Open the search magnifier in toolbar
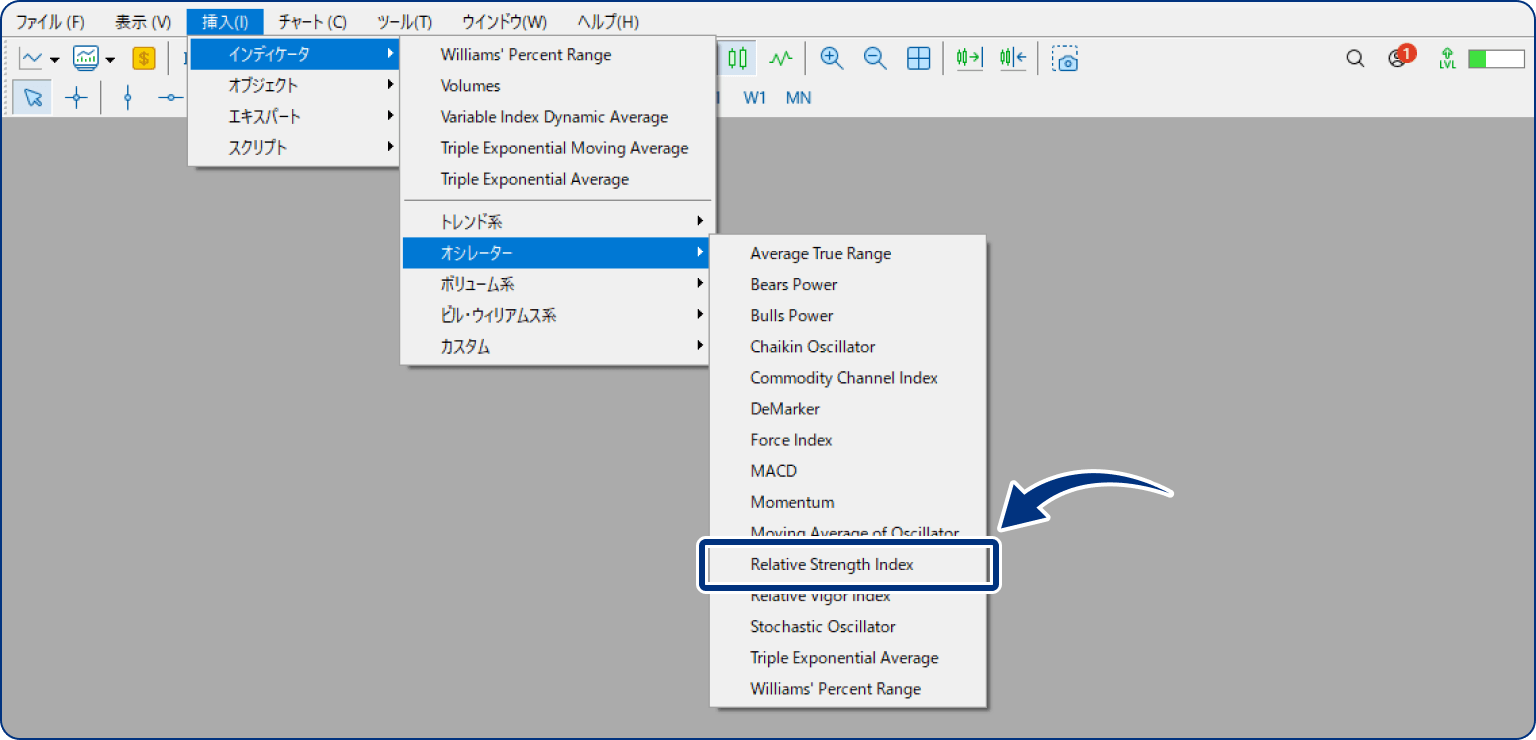 click(x=1355, y=59)
